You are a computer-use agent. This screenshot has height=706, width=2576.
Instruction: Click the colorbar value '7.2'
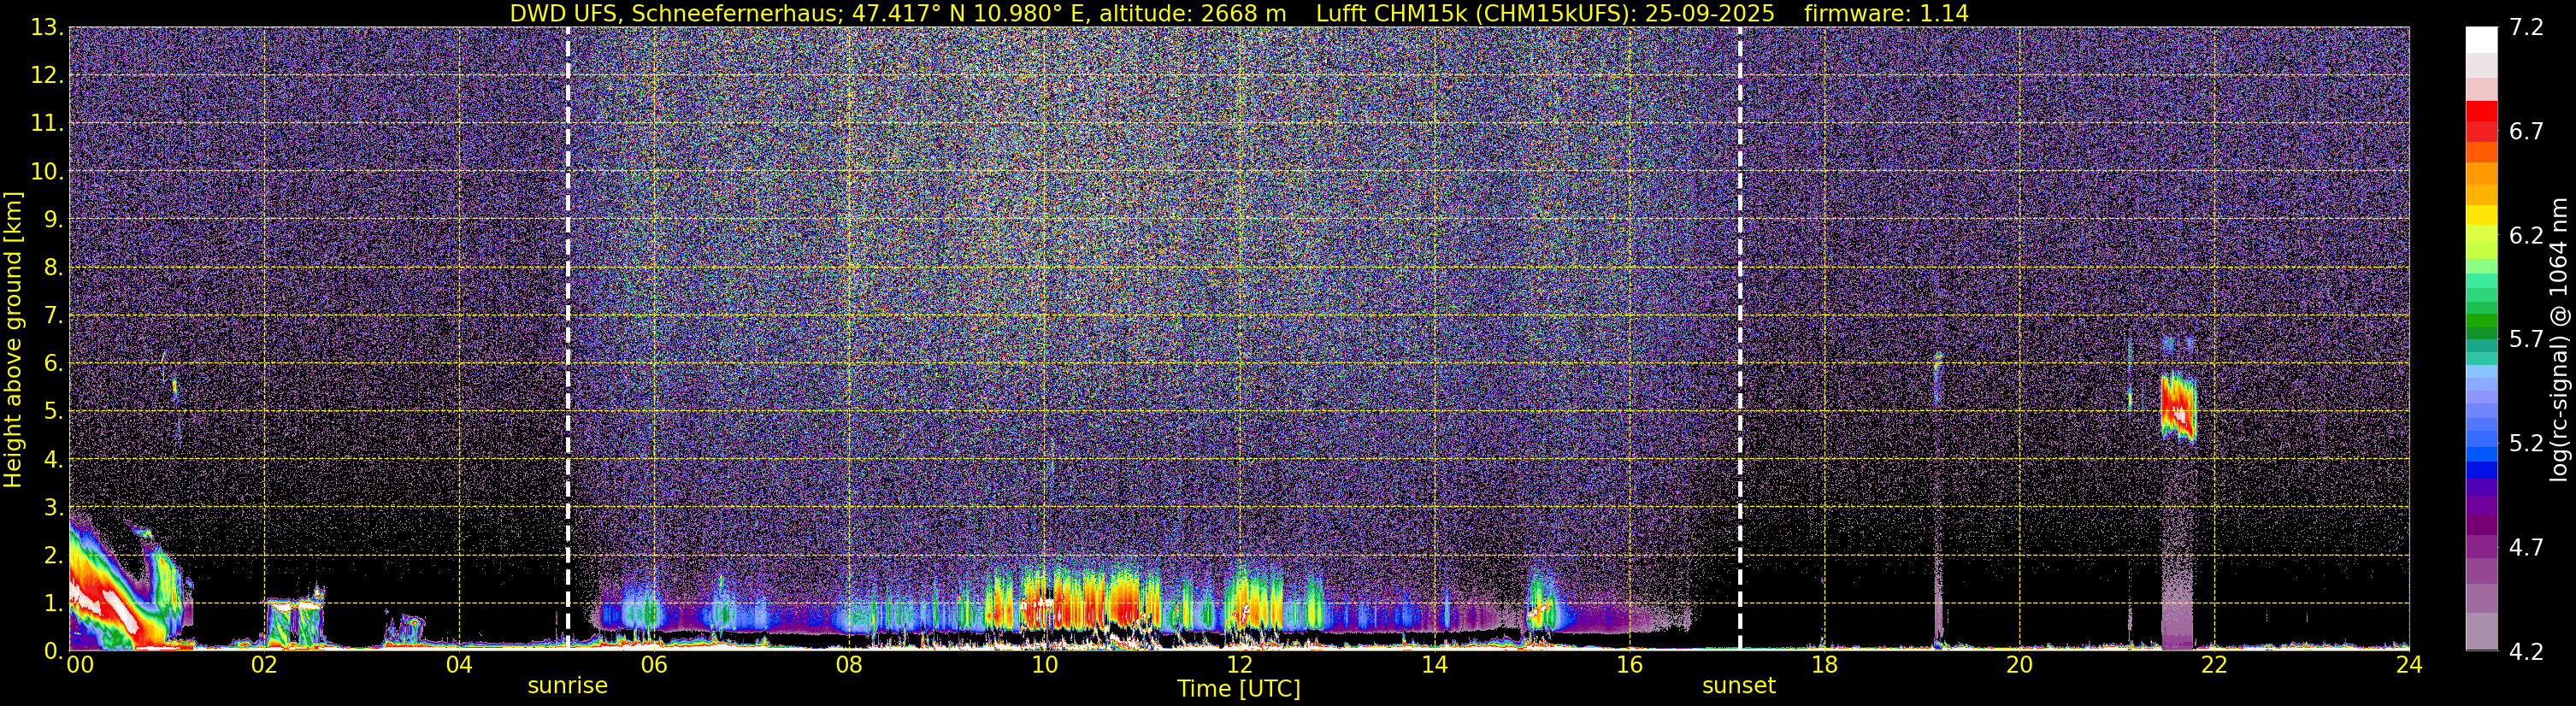(x=2526, y=27)
